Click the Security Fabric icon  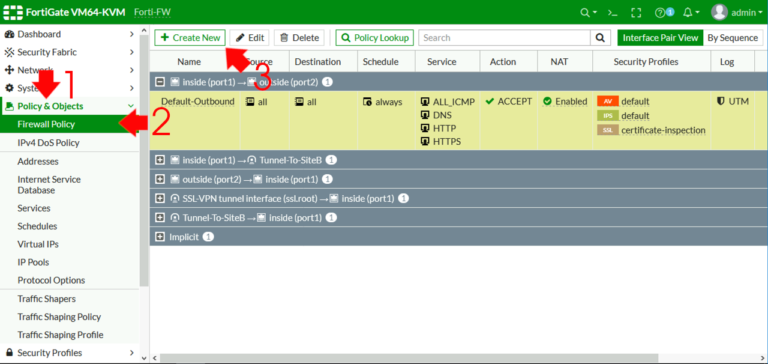[9, 52]
